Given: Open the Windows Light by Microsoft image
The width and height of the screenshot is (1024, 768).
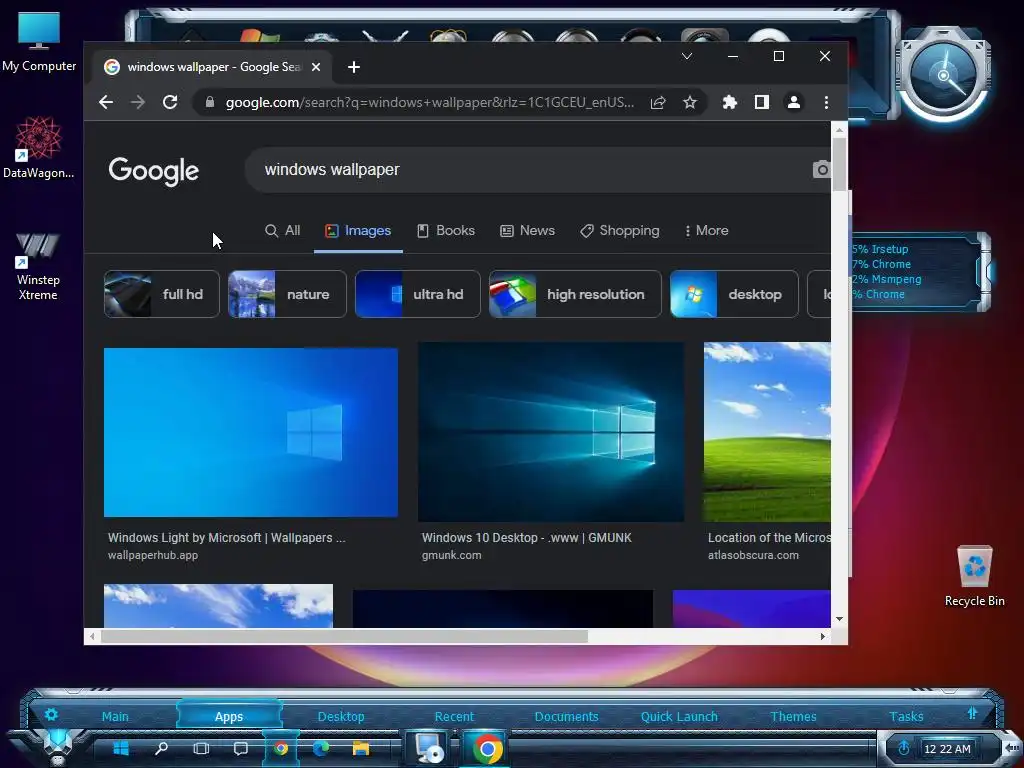Looking at the screenshot, I should click(251, 432).
